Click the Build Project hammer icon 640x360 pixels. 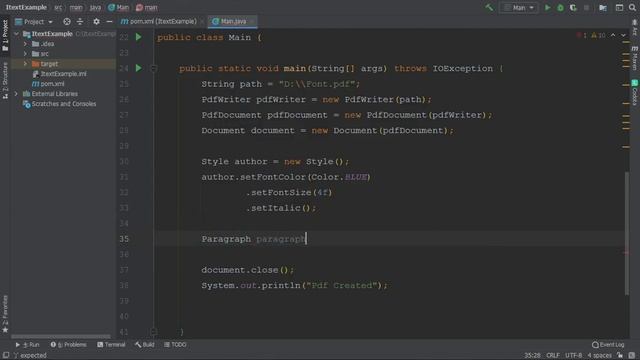point(489,7)
